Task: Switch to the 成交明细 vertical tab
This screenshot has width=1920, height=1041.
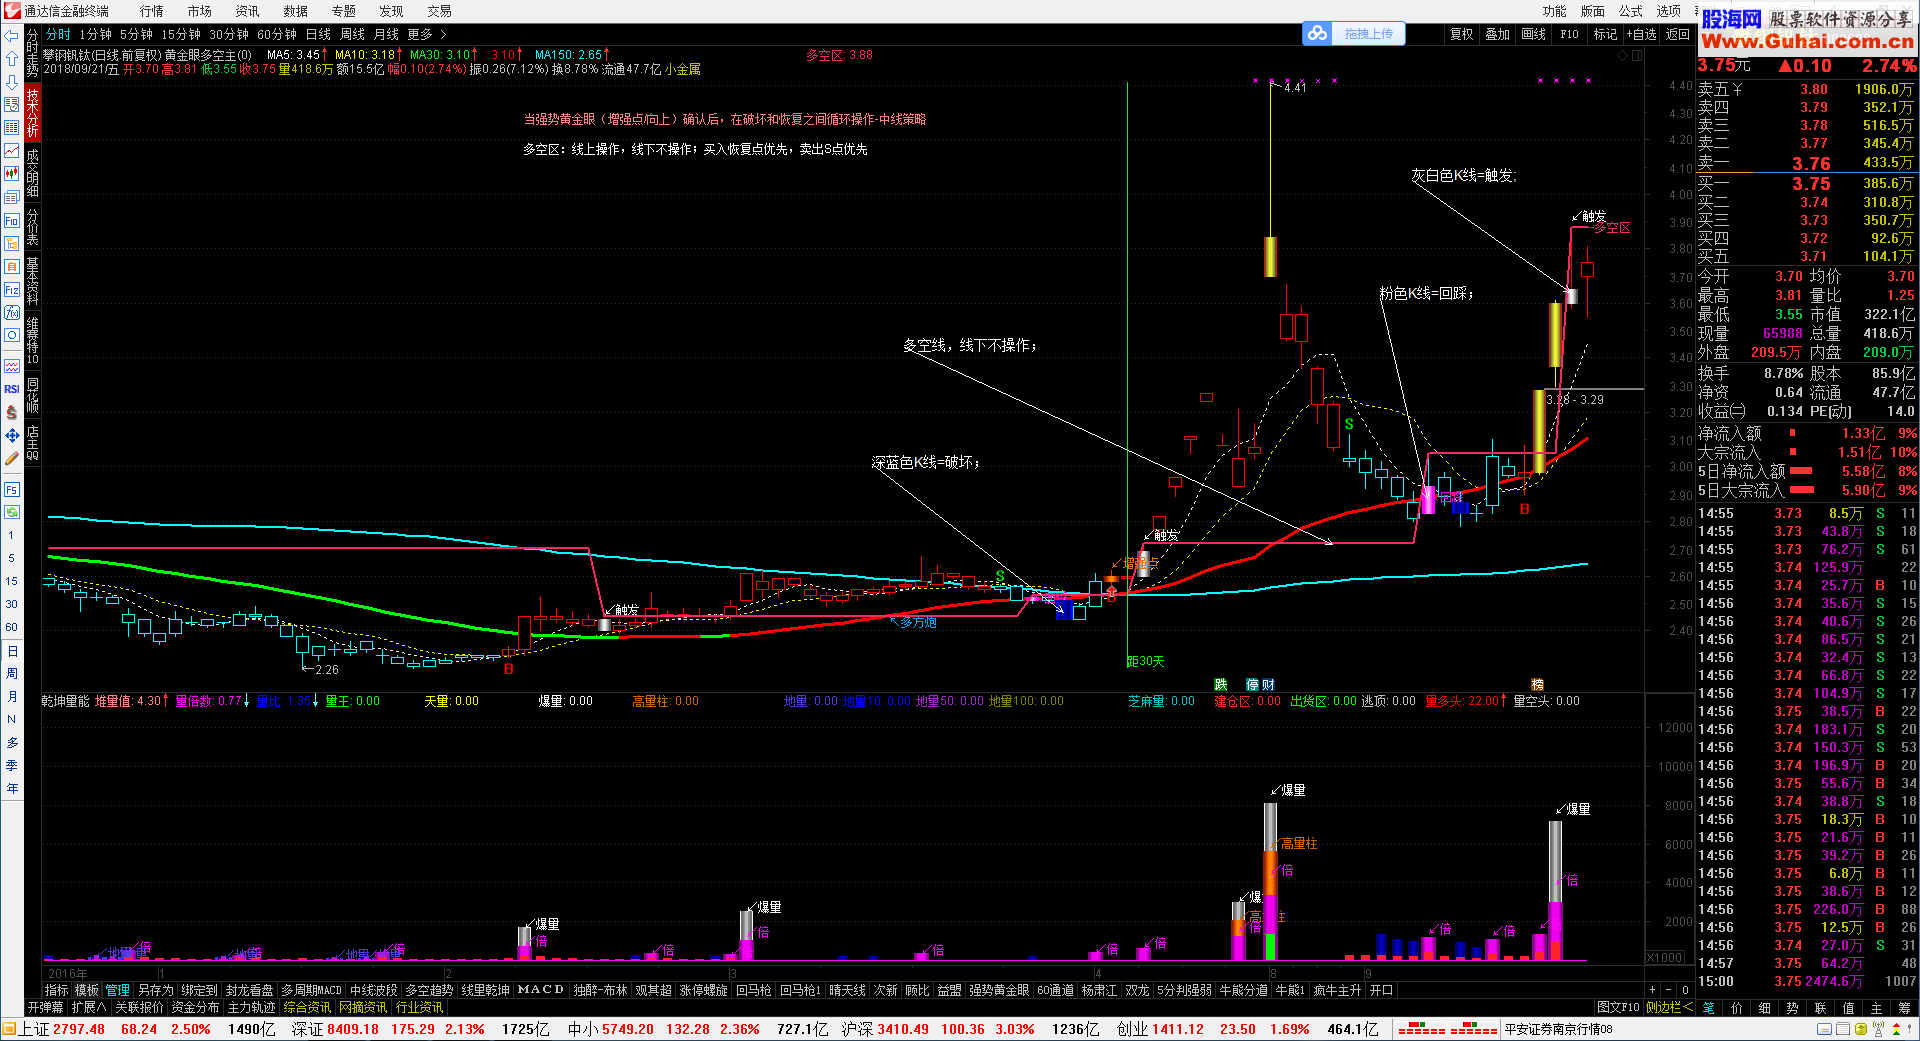Action: [33, 173]
